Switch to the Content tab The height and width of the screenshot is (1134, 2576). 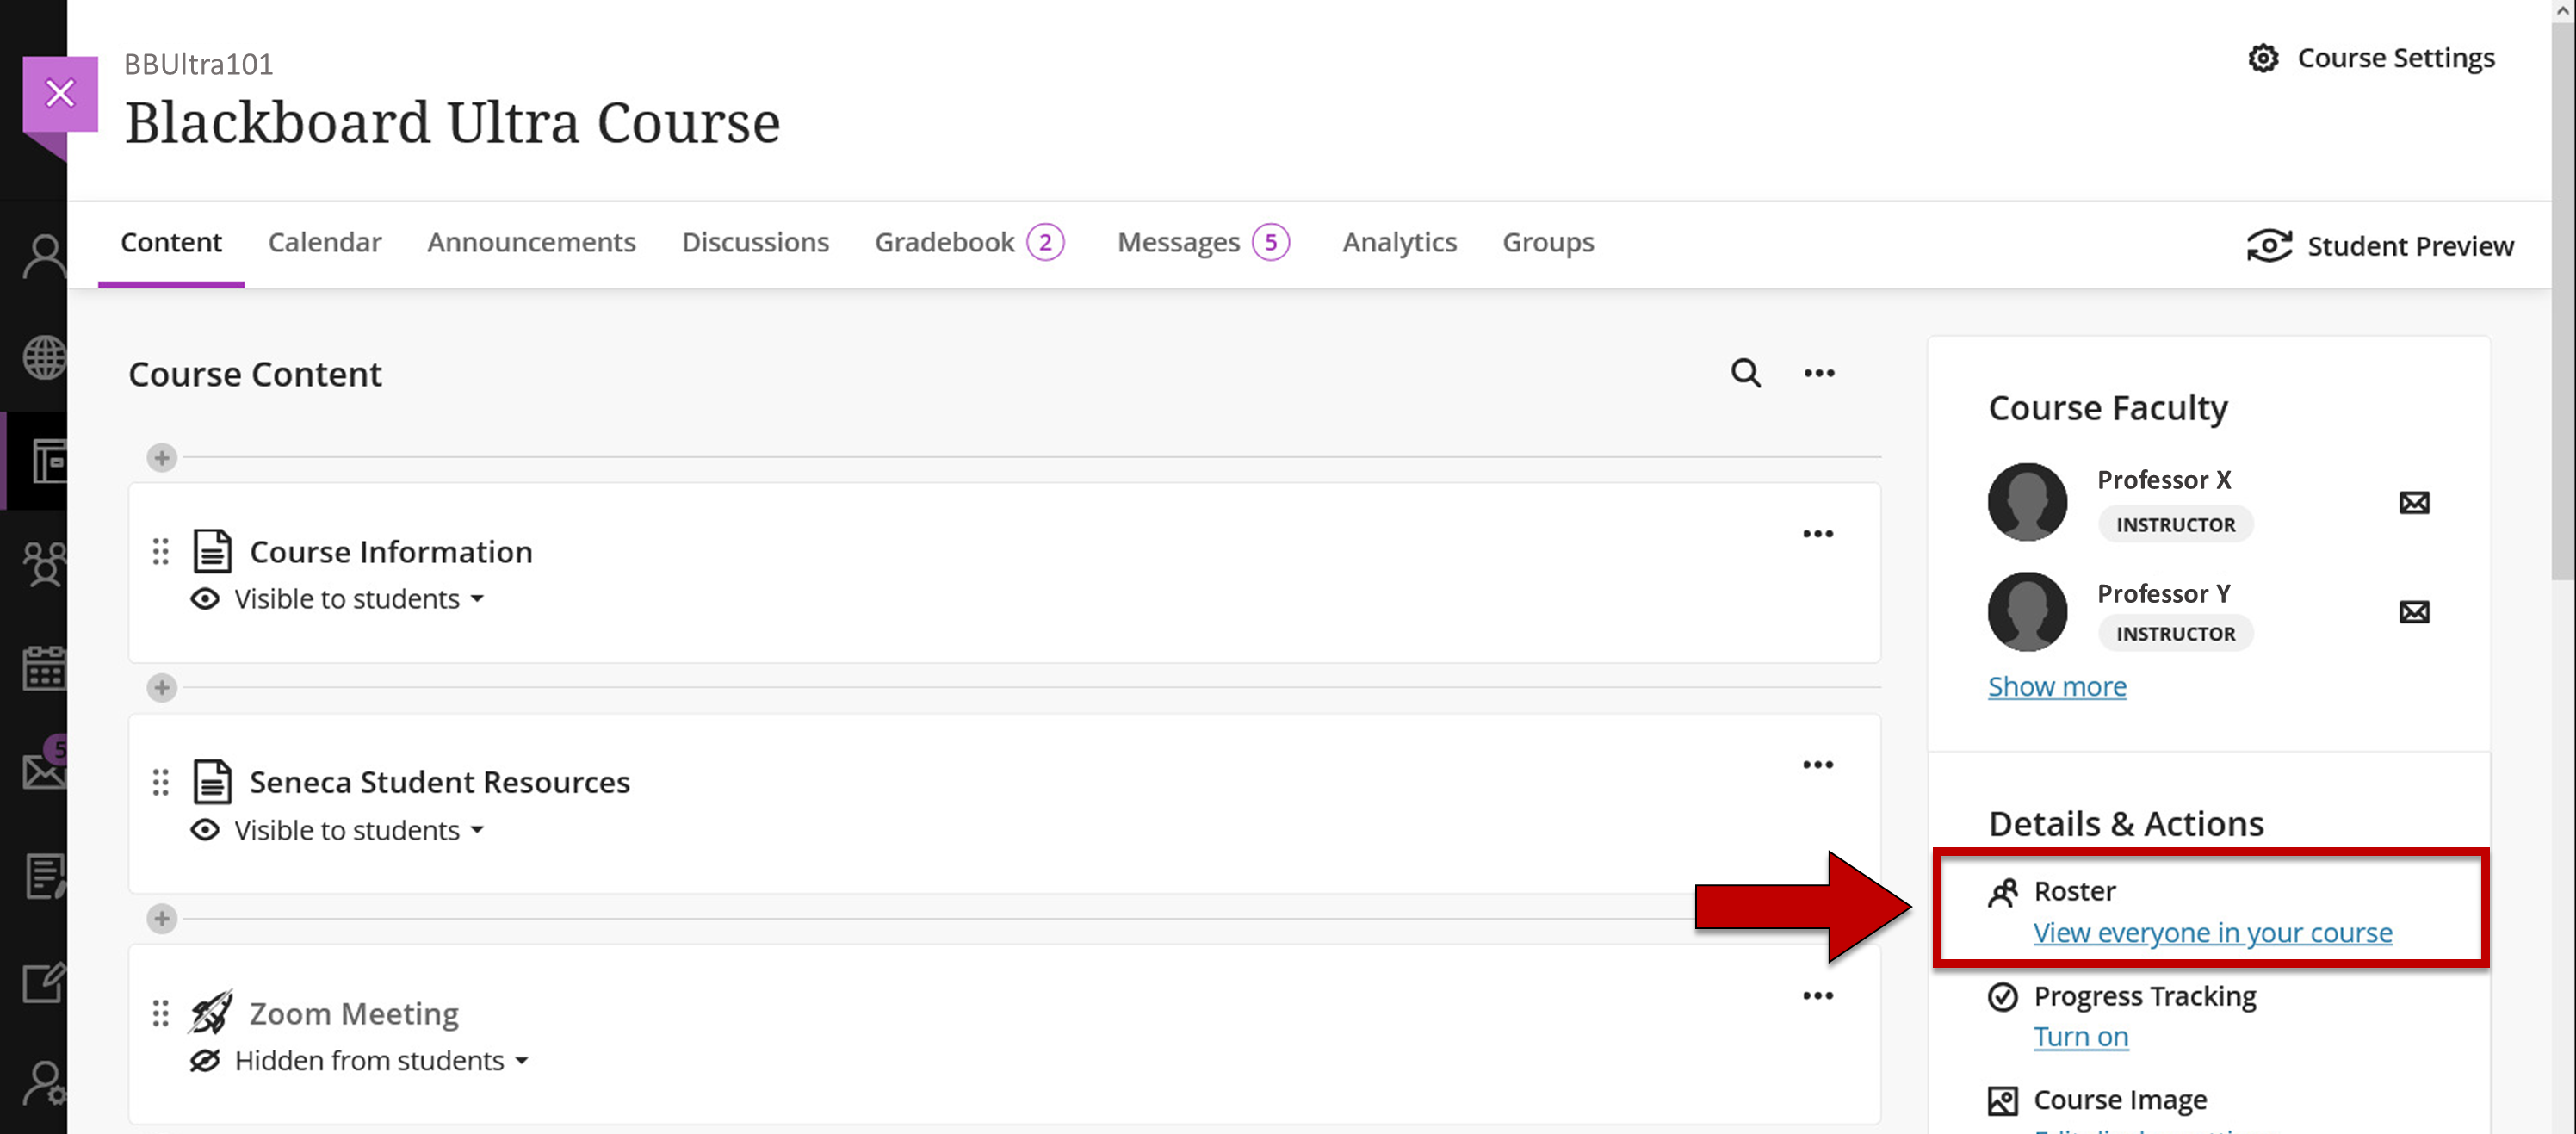click(171, 243)
